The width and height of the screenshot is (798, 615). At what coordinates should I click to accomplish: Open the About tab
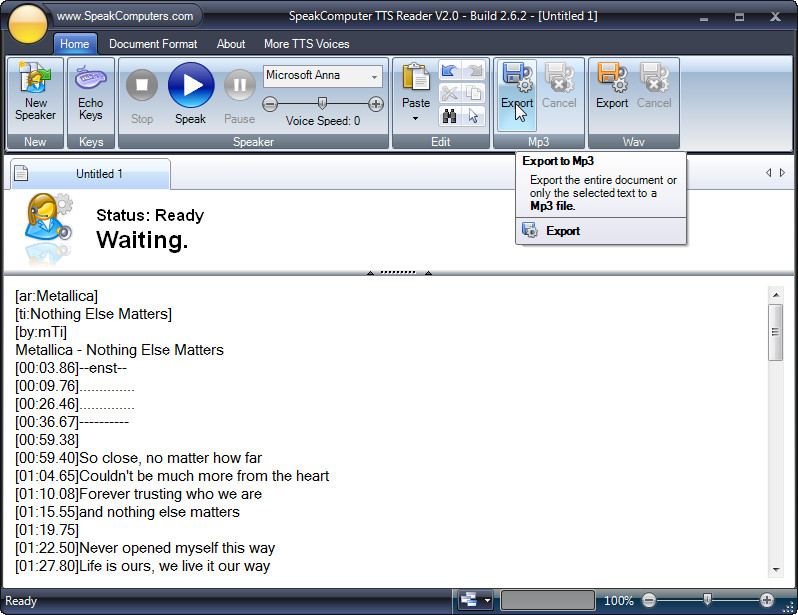tap(231, 44)
